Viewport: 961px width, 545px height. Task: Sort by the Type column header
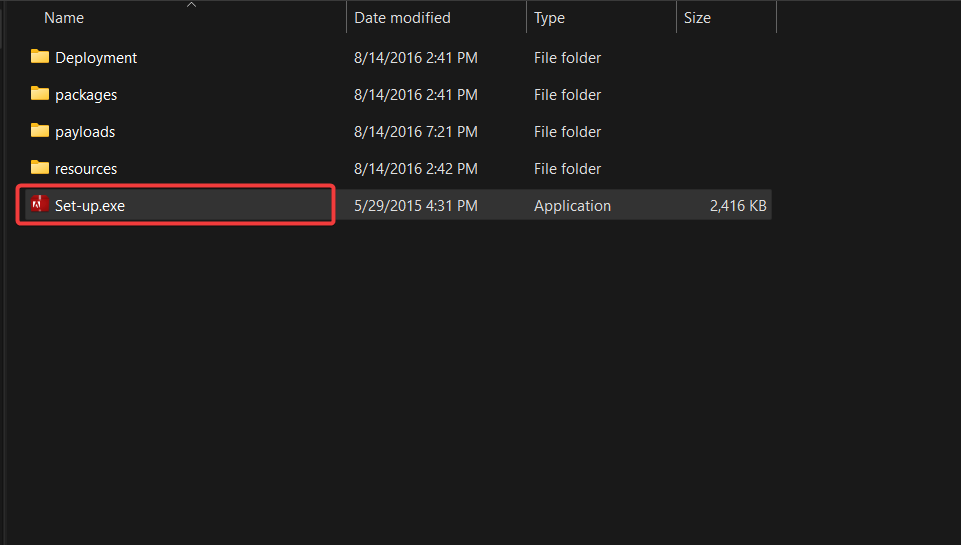pos(549,18)
